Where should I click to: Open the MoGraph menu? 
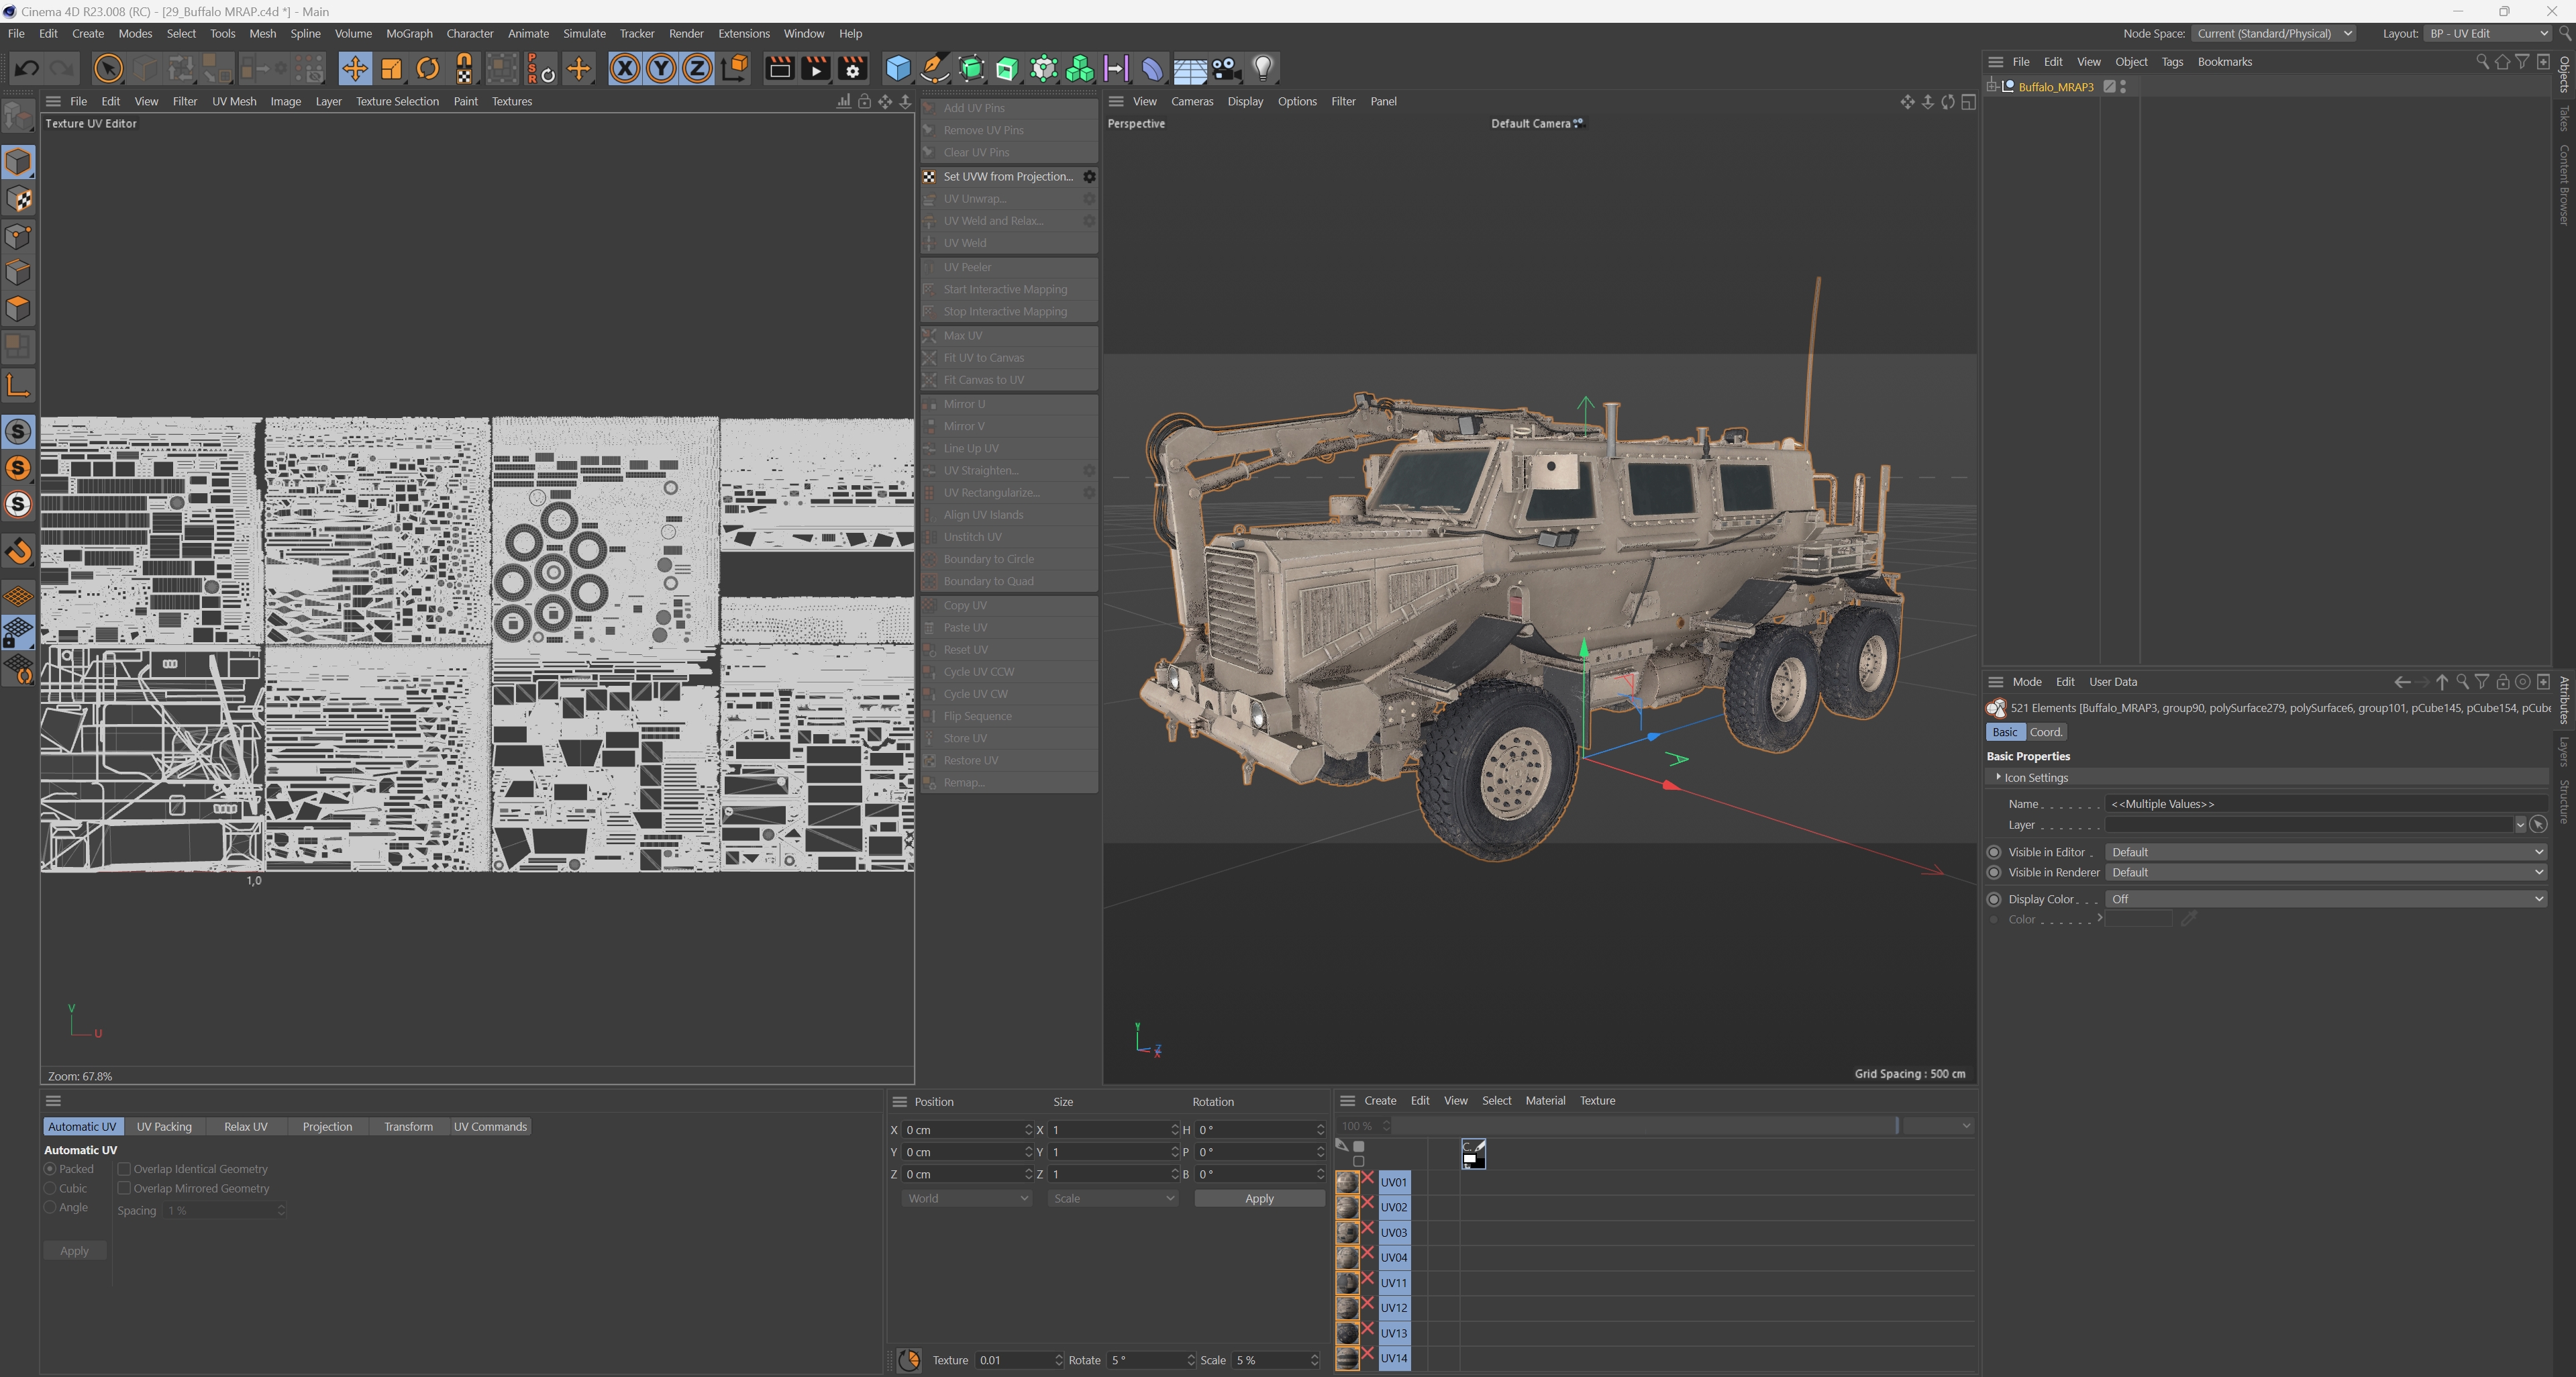tap(409, 33)
